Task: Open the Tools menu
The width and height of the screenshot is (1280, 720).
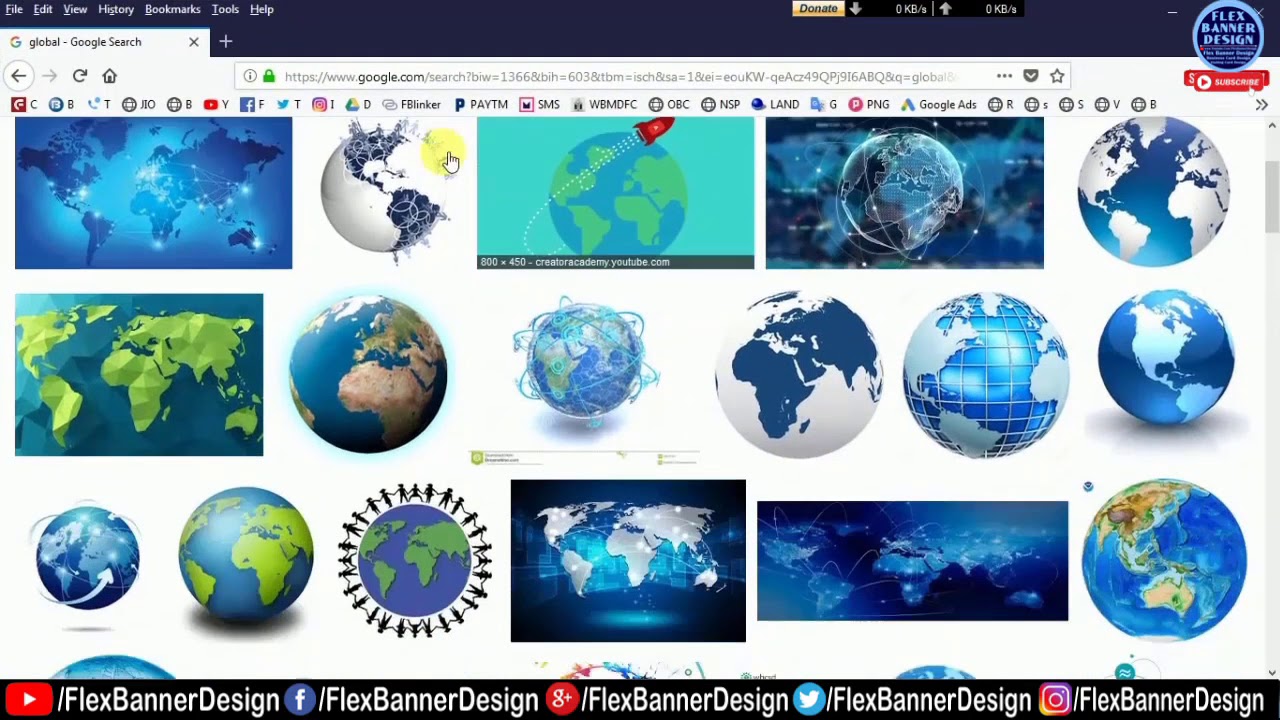Action: tap(225, 9)
